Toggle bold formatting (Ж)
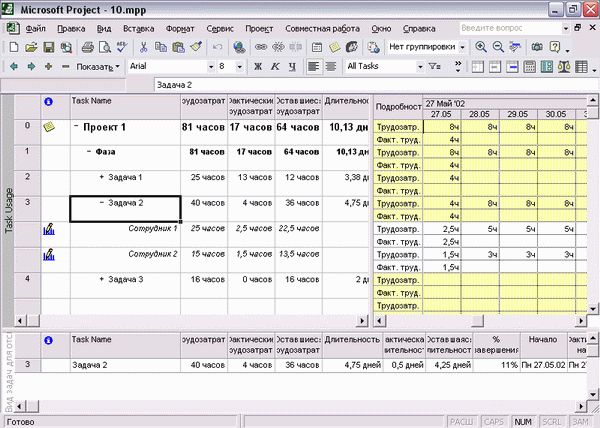This screenshot has height=428, width=600. coord(258,67)
